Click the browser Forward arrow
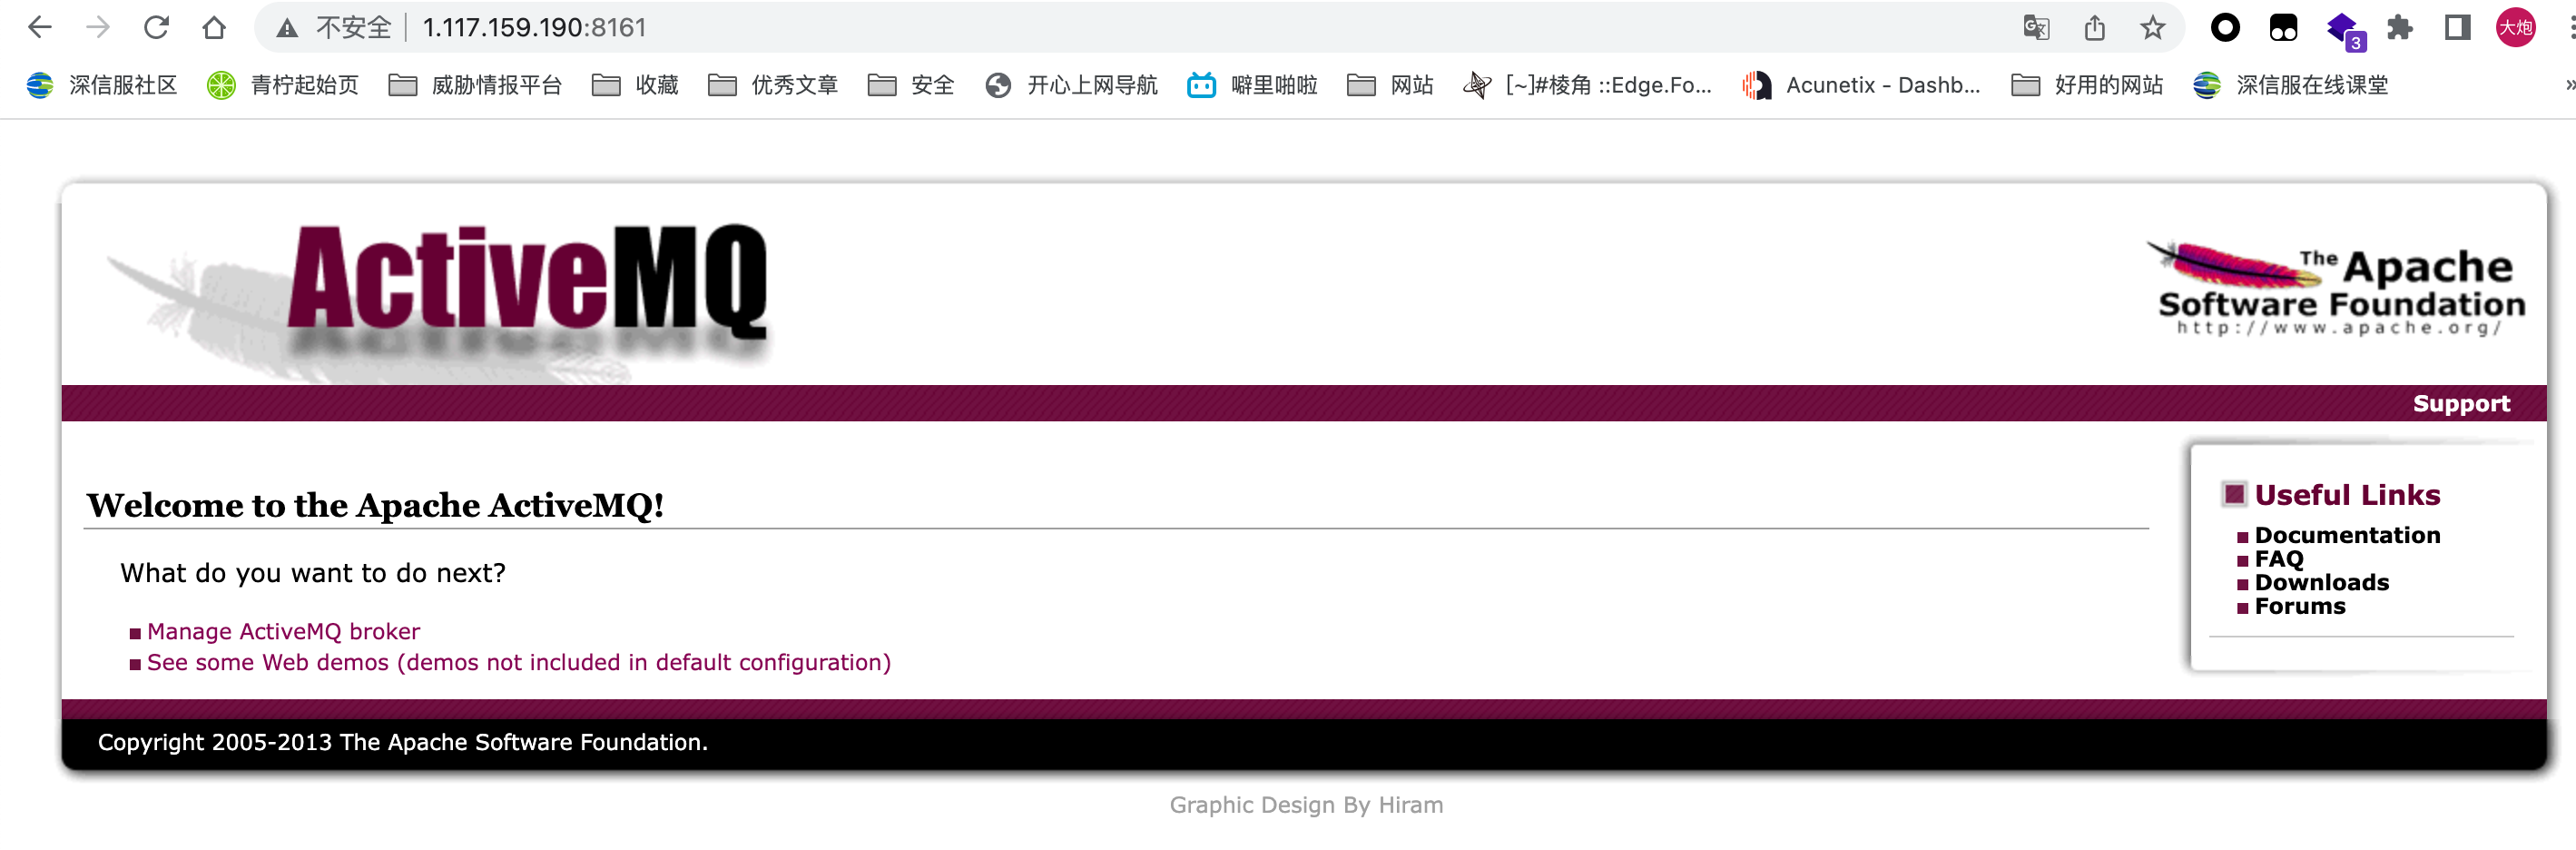The width and height of the screenshot is (2576, 850). tap(98, 27)
